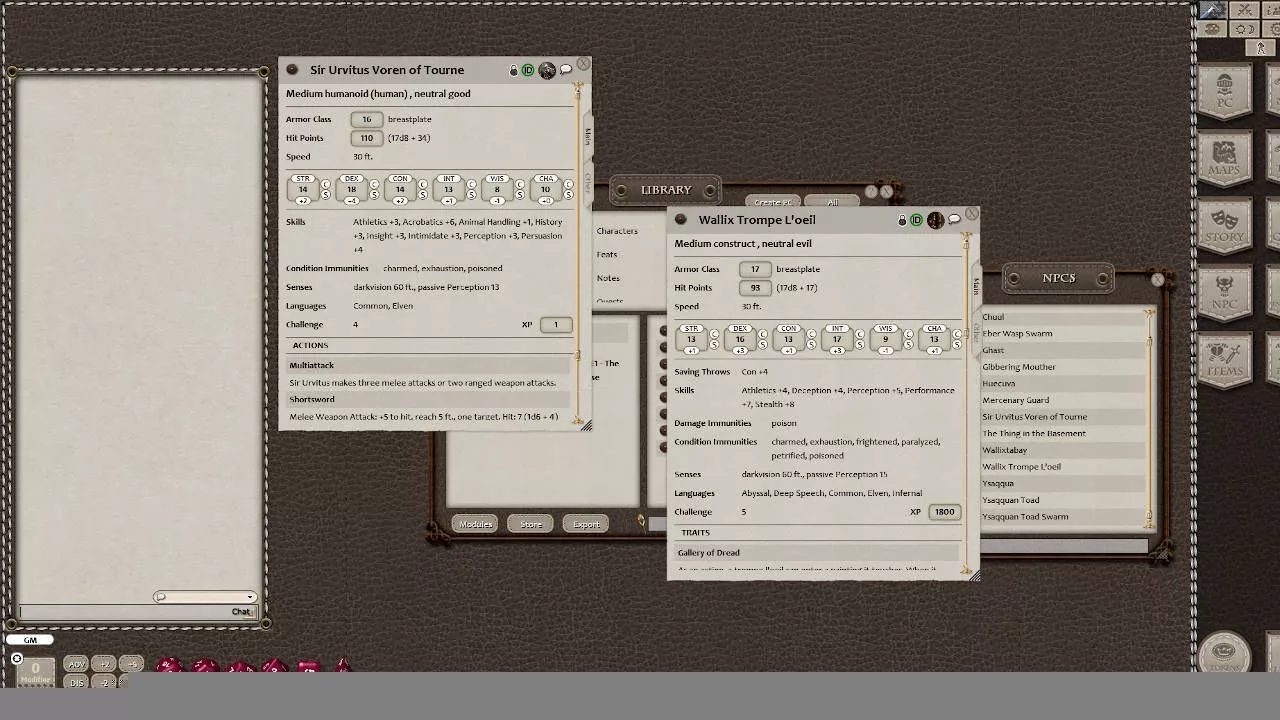Image resolution: width=1280 pixels, height=720 pixels.
Task: Open Feats in the Library window
Action: coord(607,254)
